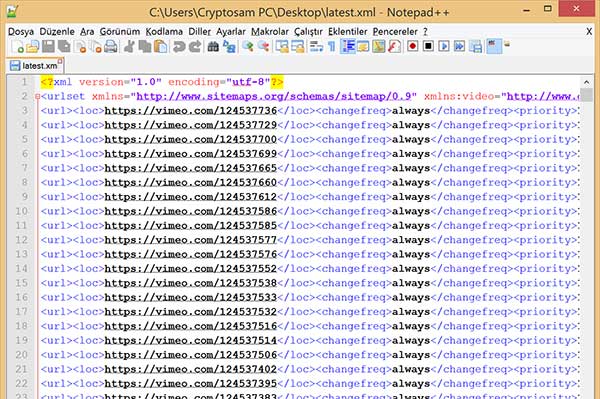The height and width of the screenshot is (399, 600).
Task: Click the Cut scissors icon
Action: coord(129,46)
